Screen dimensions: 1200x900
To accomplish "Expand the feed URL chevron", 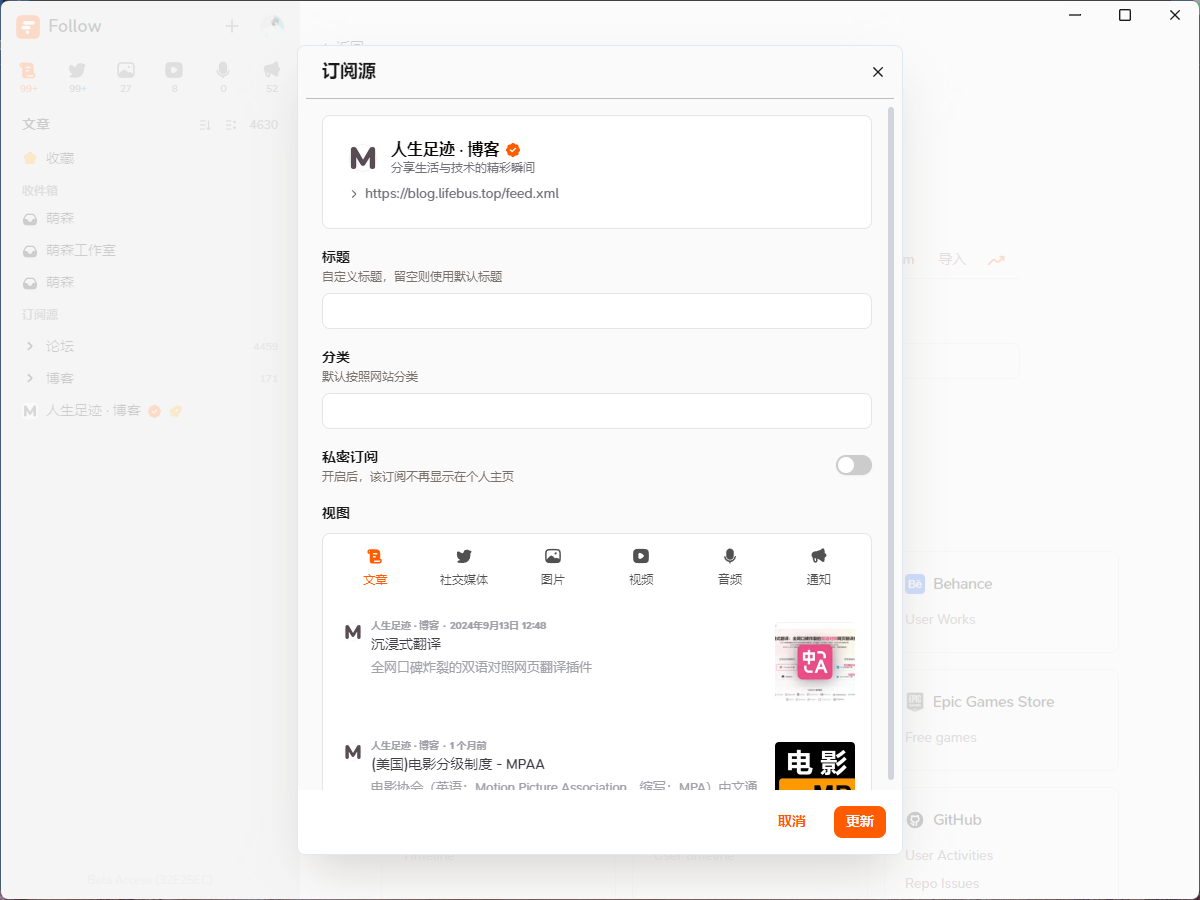I will pyautogui.click(x=354, y=194).
